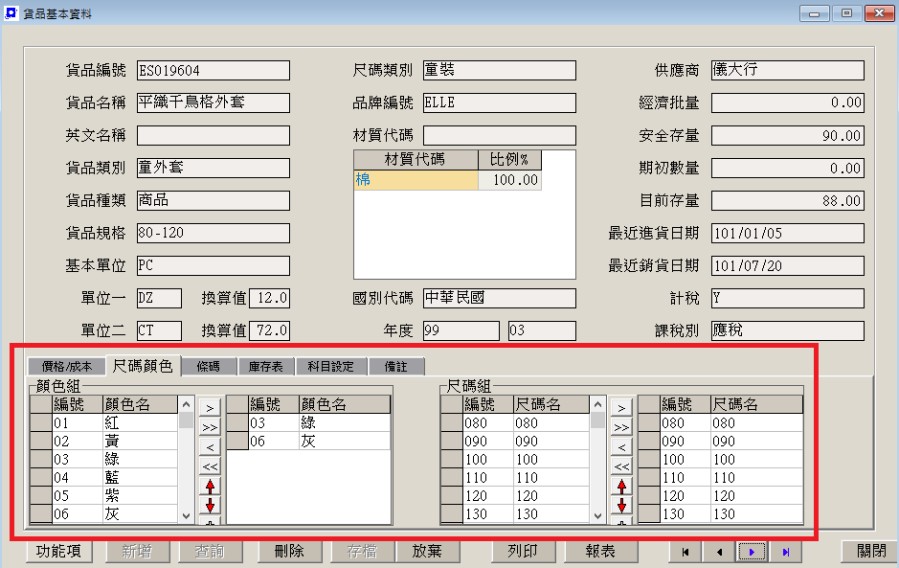
Task: Select size 080 in available size list
Action: [x=526, y=423]
